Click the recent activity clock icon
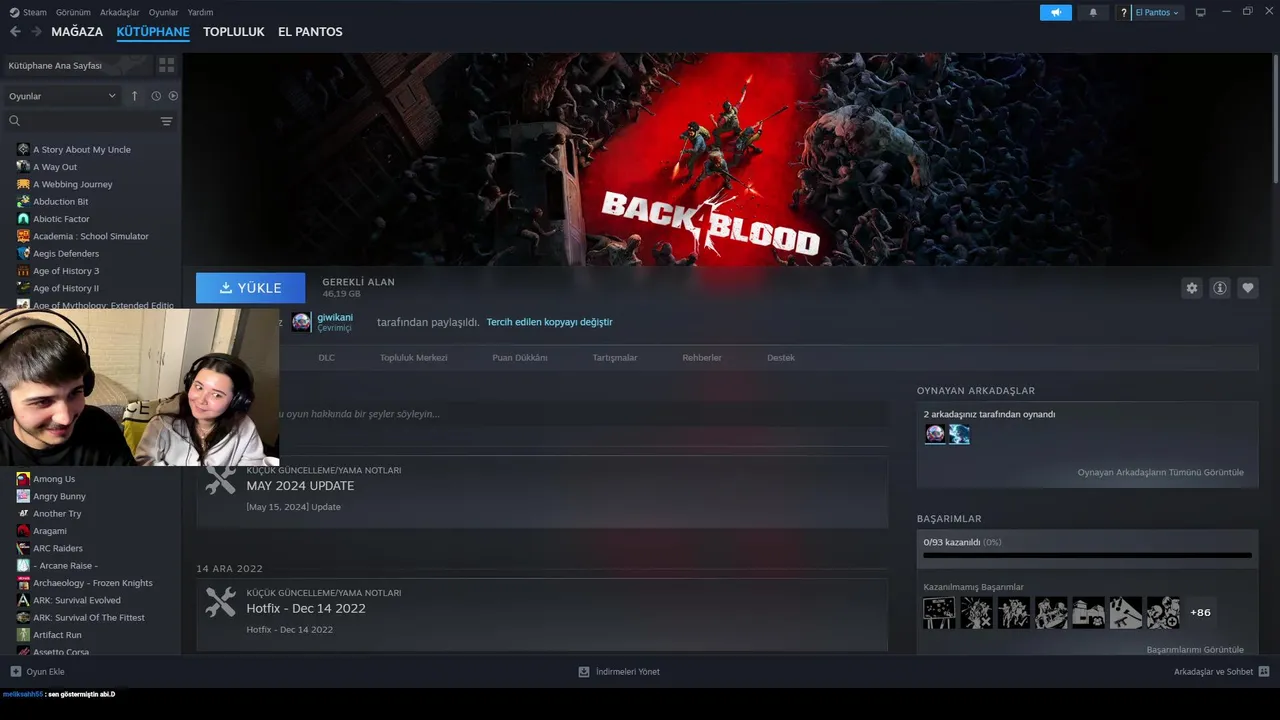This screenshot has height=720, width=1280. click(x=156, y=96)
